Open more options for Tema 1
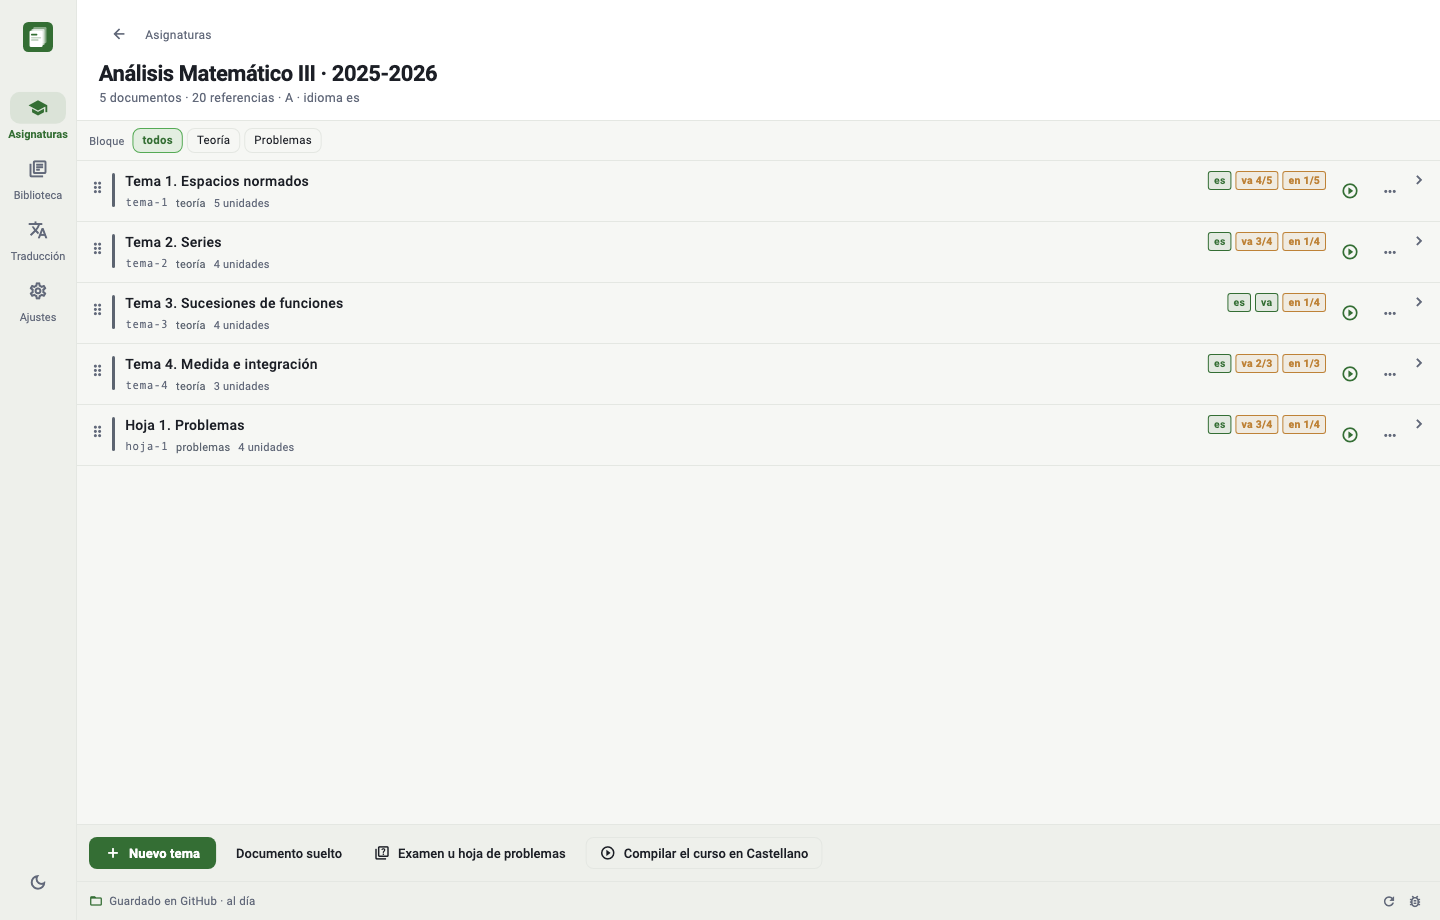 (x=1390, y=191)
